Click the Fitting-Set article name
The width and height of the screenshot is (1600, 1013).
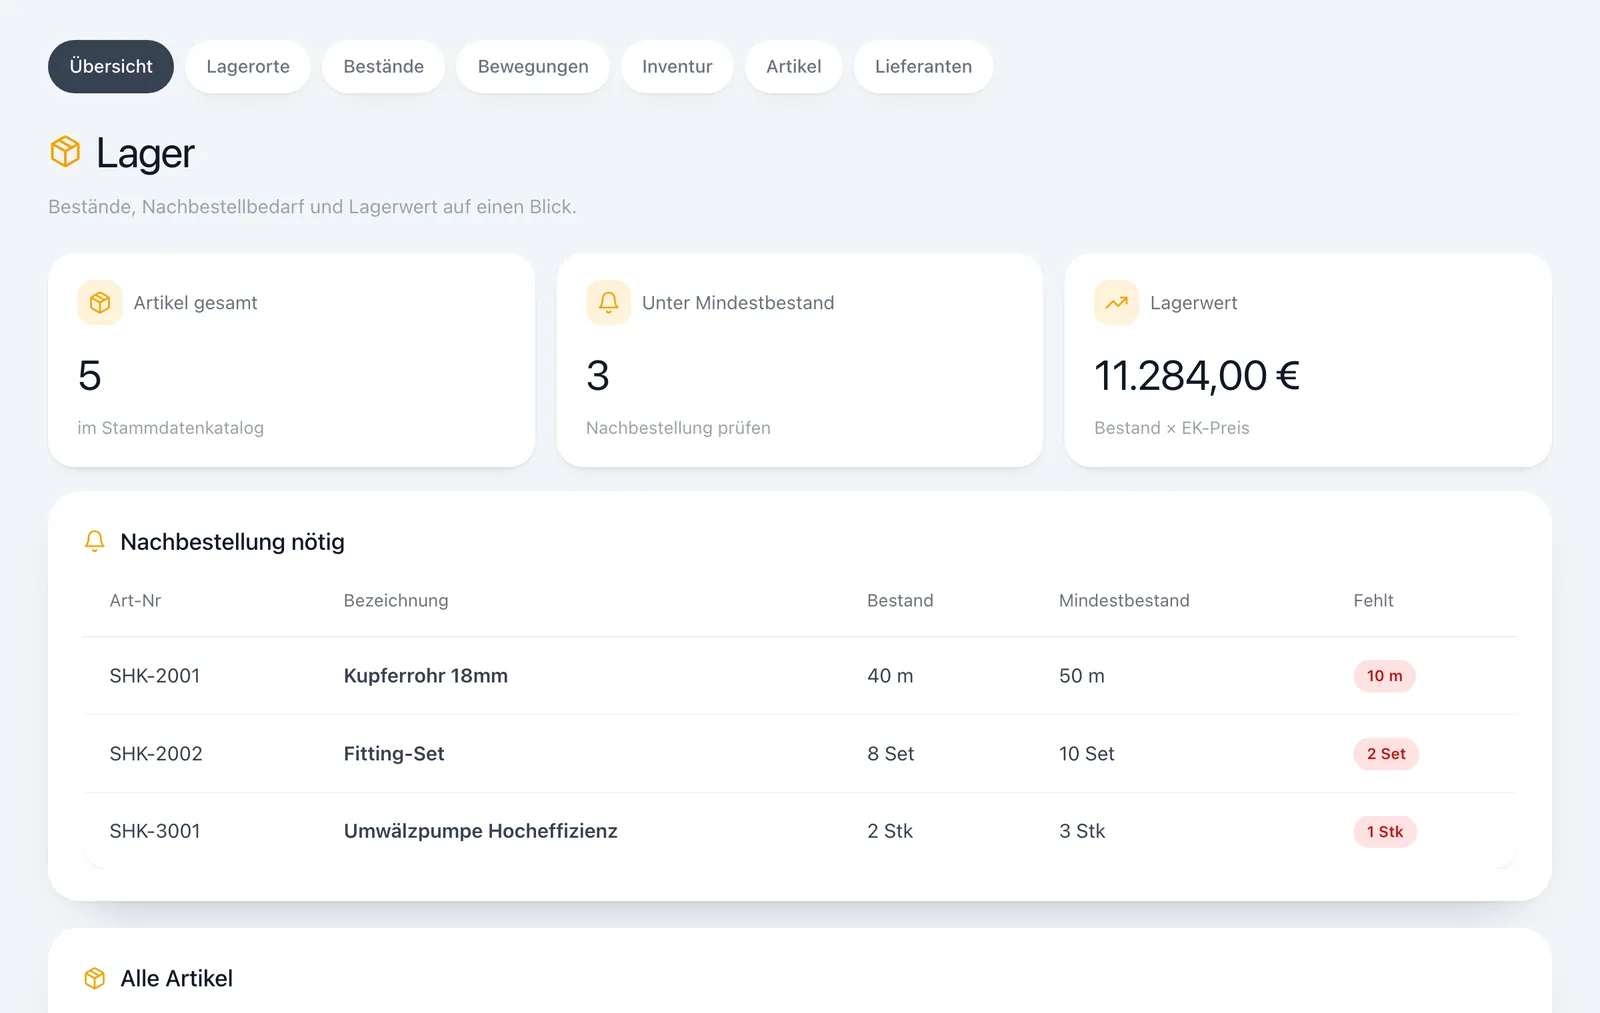pos(394,754)
